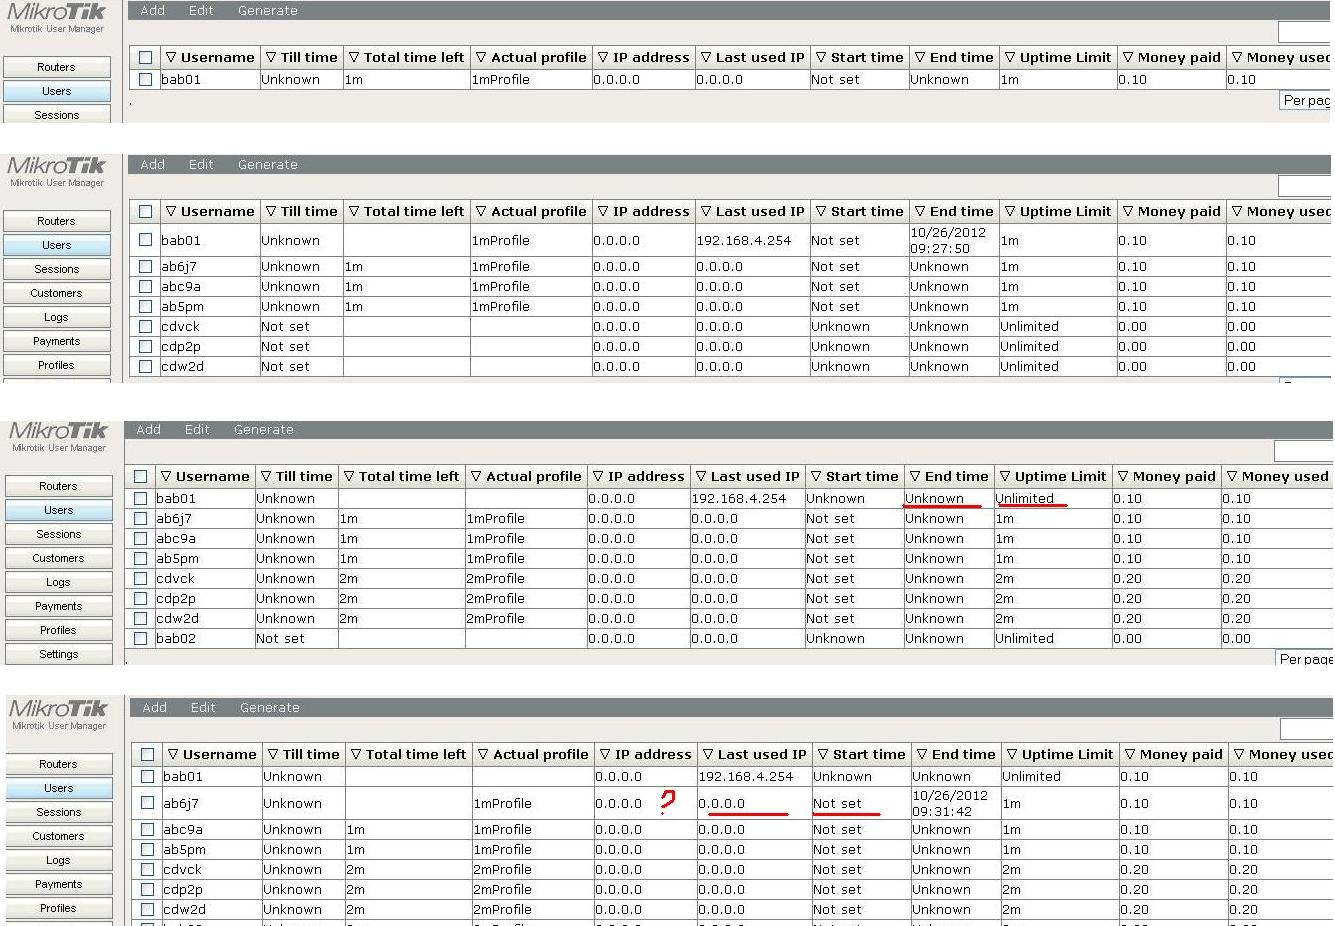
Task: Open the Add menu in the bottom panel
Action: pyautogui.click(x=154, y=707)
